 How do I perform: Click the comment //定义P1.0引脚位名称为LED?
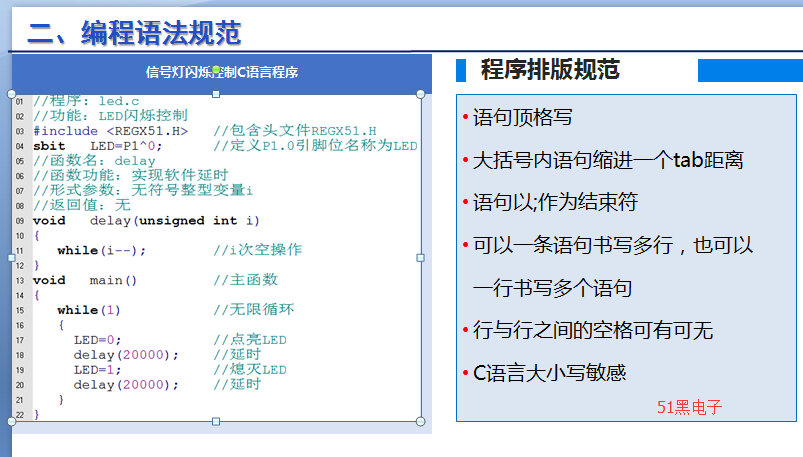(x=315, y=146)
